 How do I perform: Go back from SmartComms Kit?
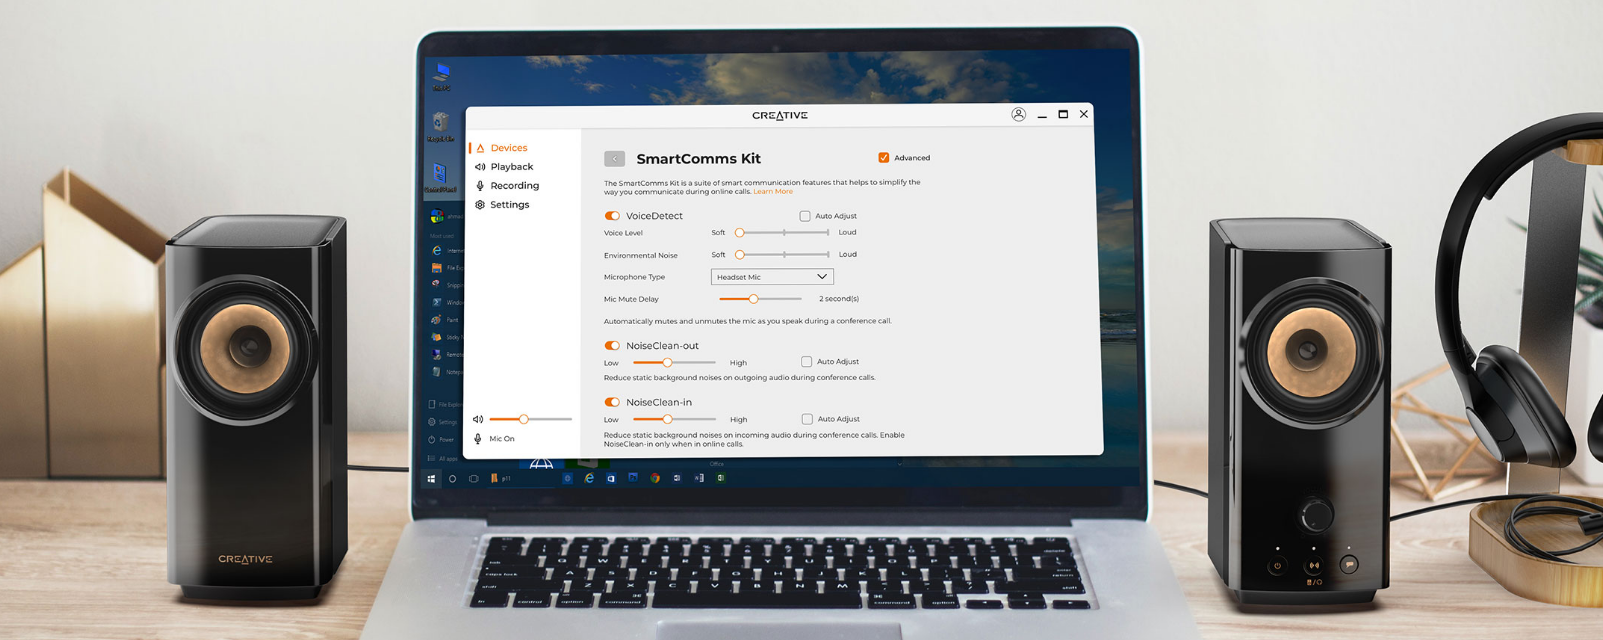pyautogui.click(x=615, y=158)
